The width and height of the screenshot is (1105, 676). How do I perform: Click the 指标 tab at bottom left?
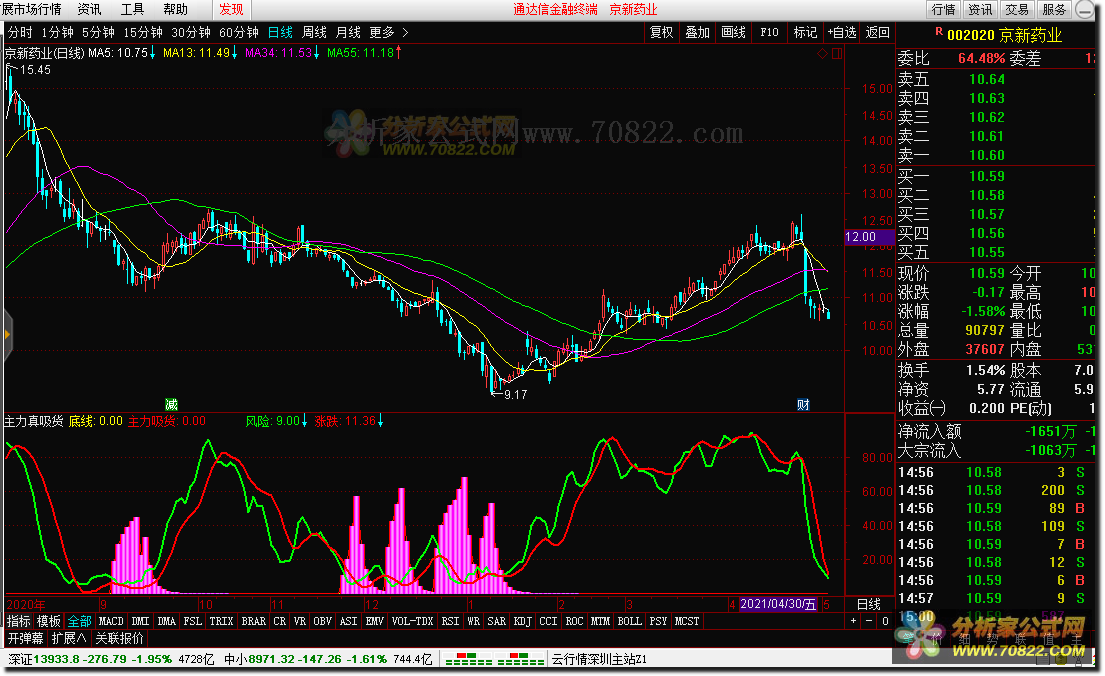point(19,621)
